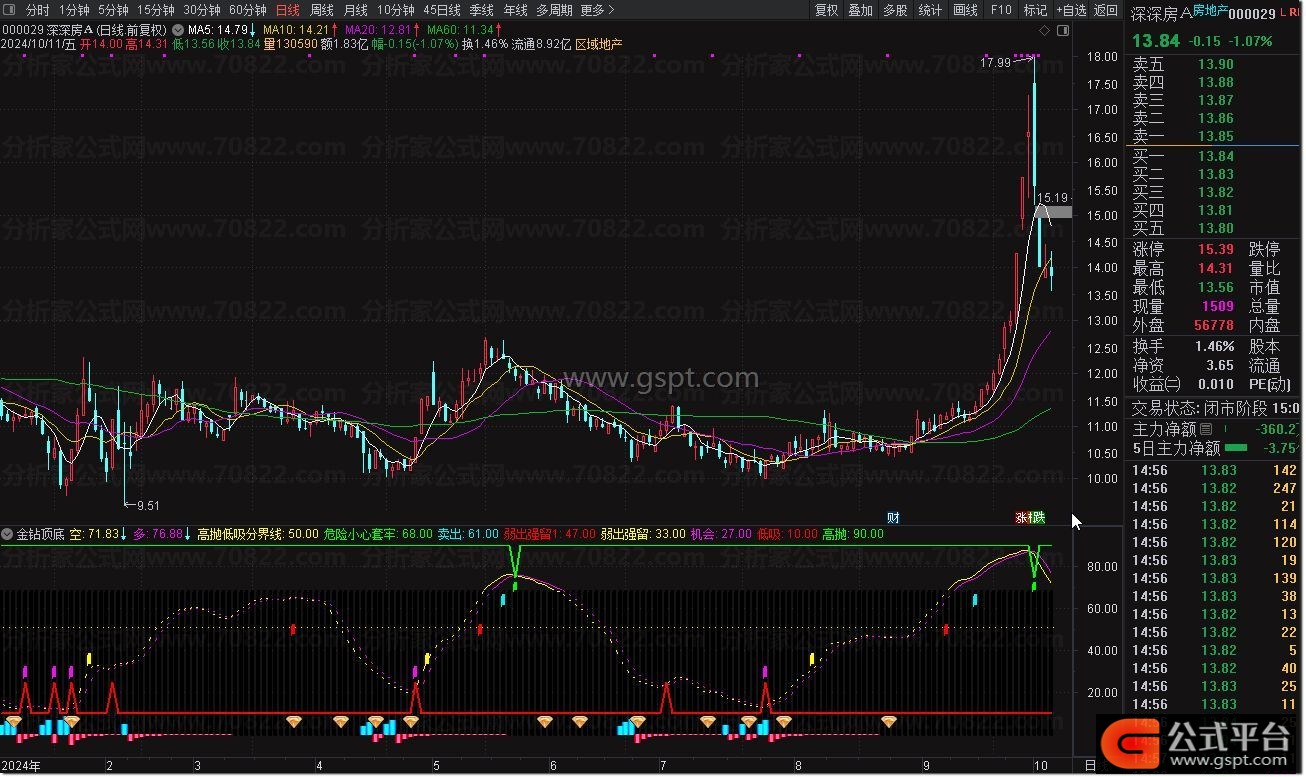Screen dimensions: 1306x777
Task: Click the 多股 multi-stock button
Action: click(x=895, y=10)
